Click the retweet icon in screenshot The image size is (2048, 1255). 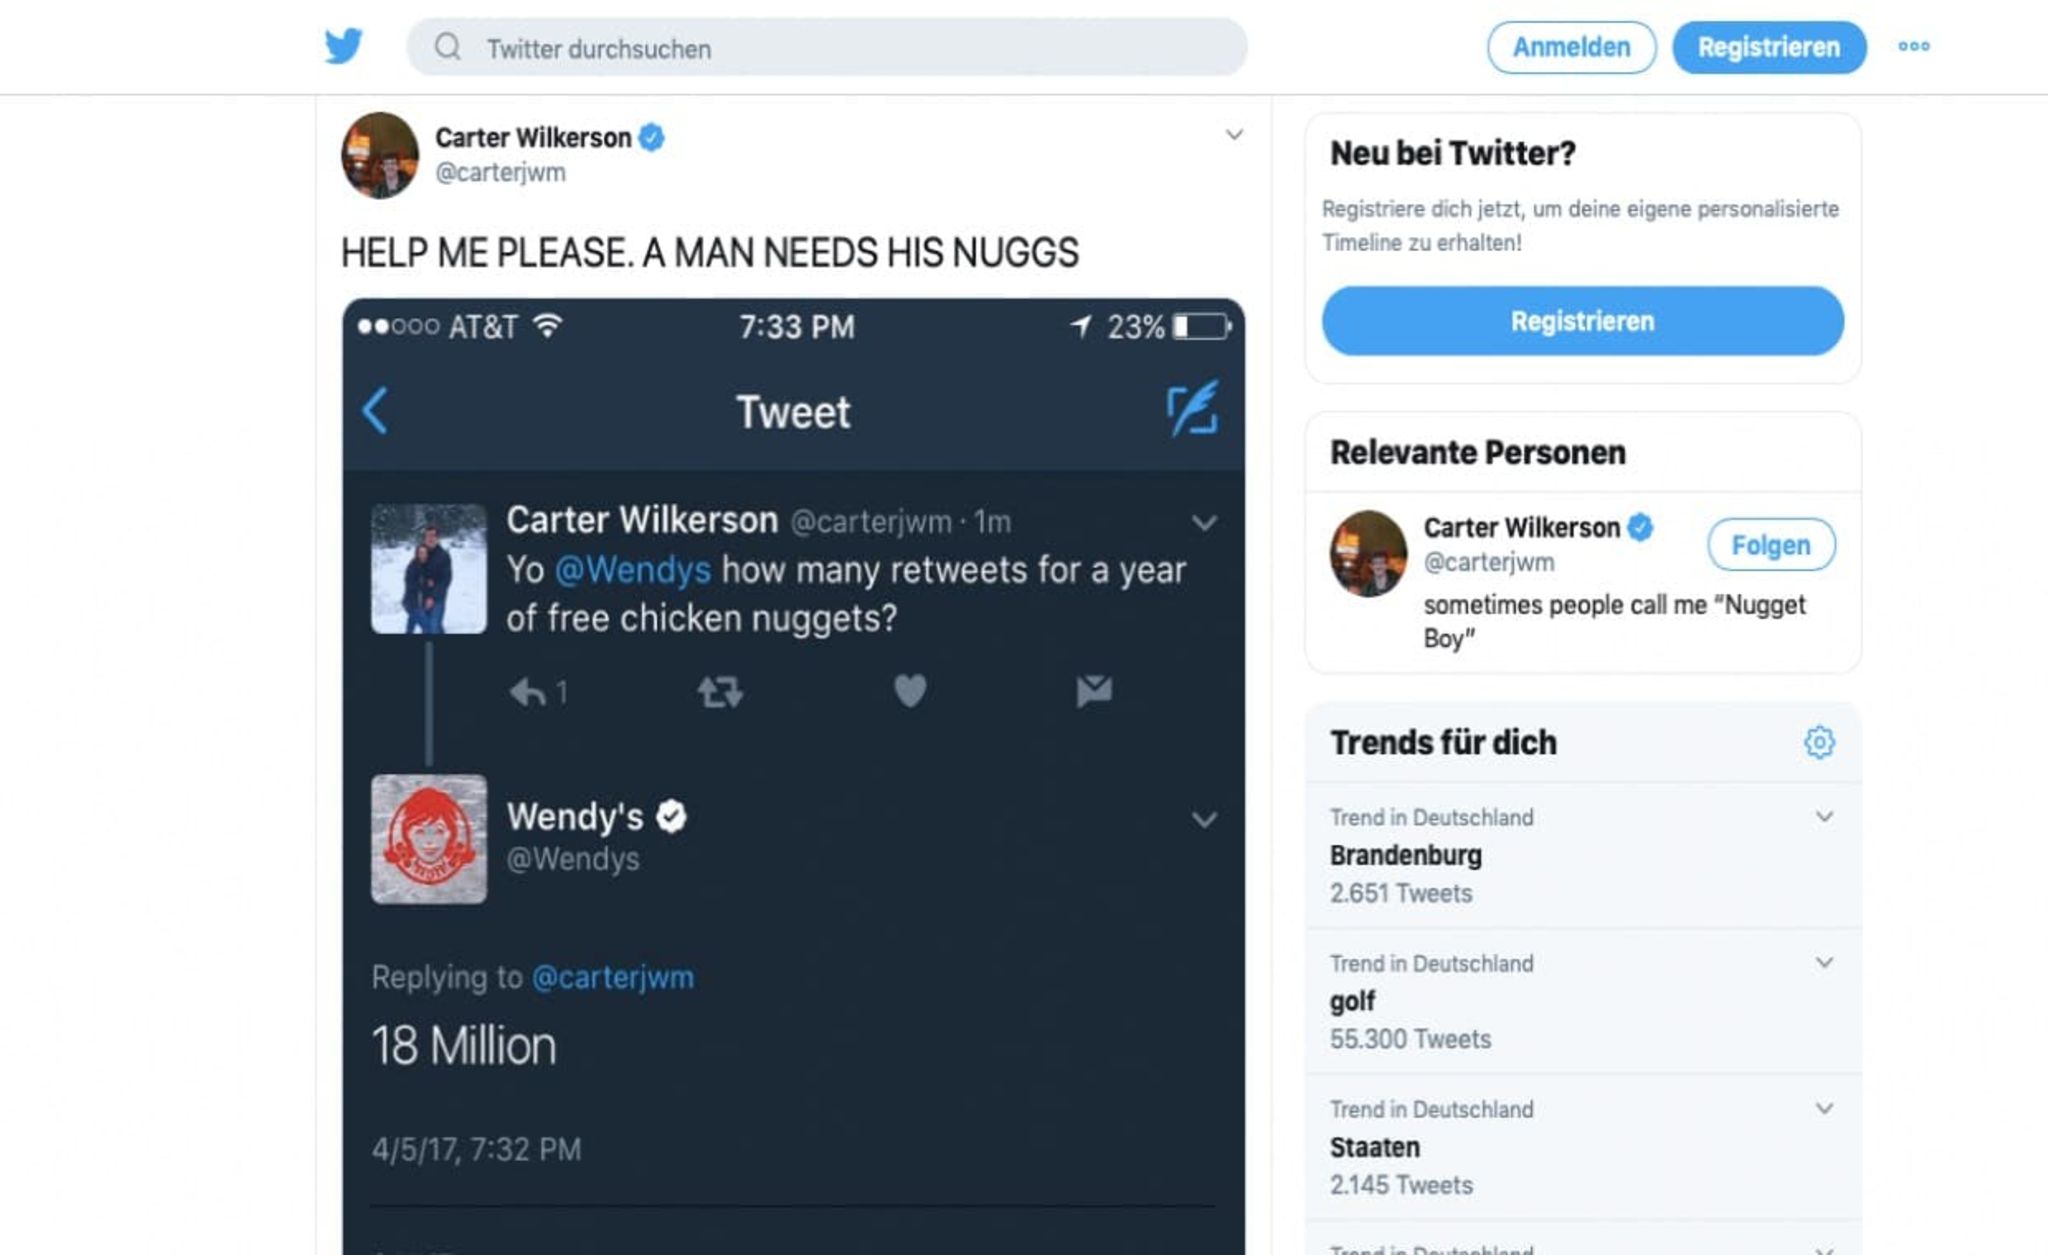pos(720,691)
